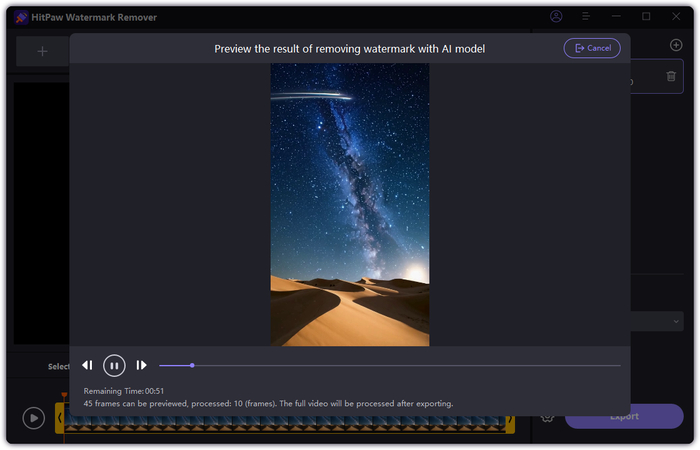Add a new file with plus button
The width and height of the screenshot is (700, 450).
click(42, 51)
